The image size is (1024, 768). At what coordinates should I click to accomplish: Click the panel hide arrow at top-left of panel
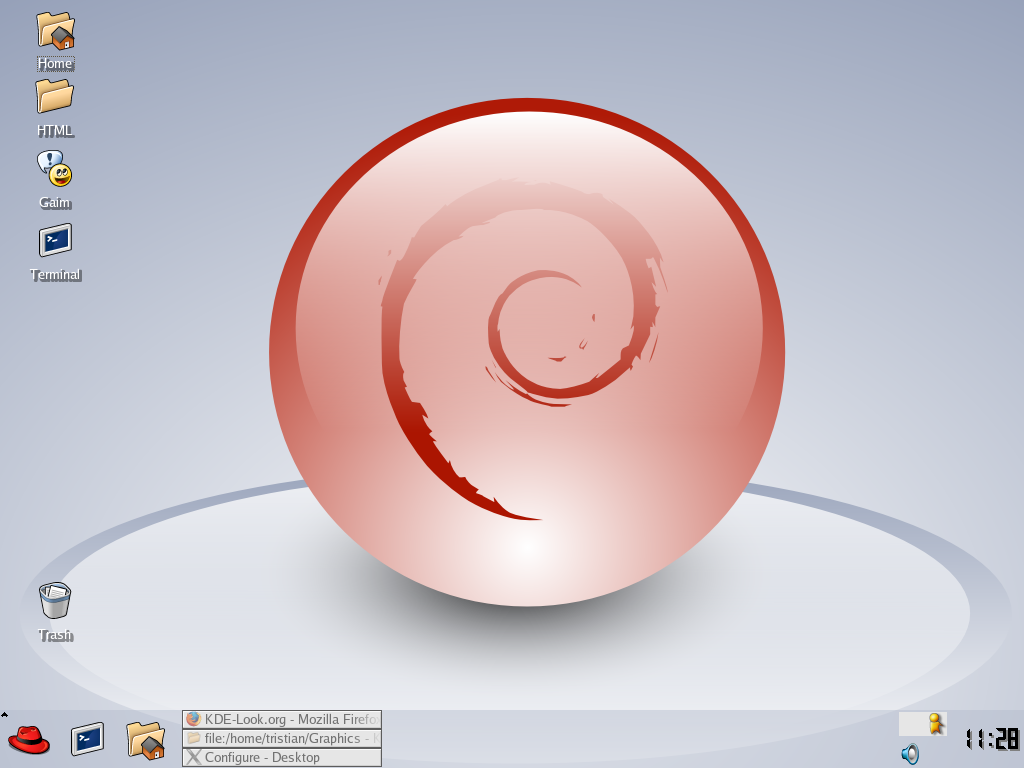pos(4,714)
